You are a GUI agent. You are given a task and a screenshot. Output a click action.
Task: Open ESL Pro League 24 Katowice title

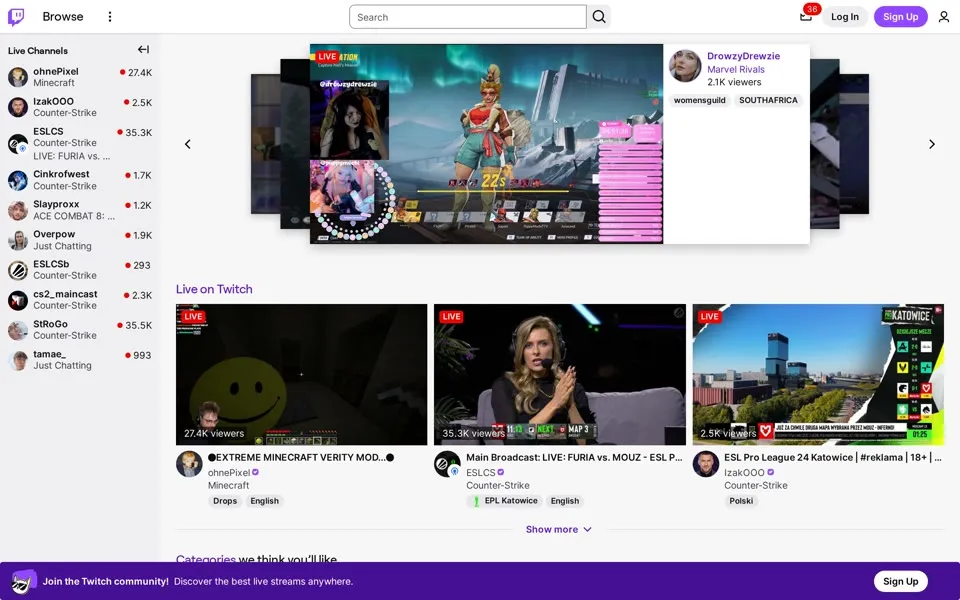tap(833, 457)
